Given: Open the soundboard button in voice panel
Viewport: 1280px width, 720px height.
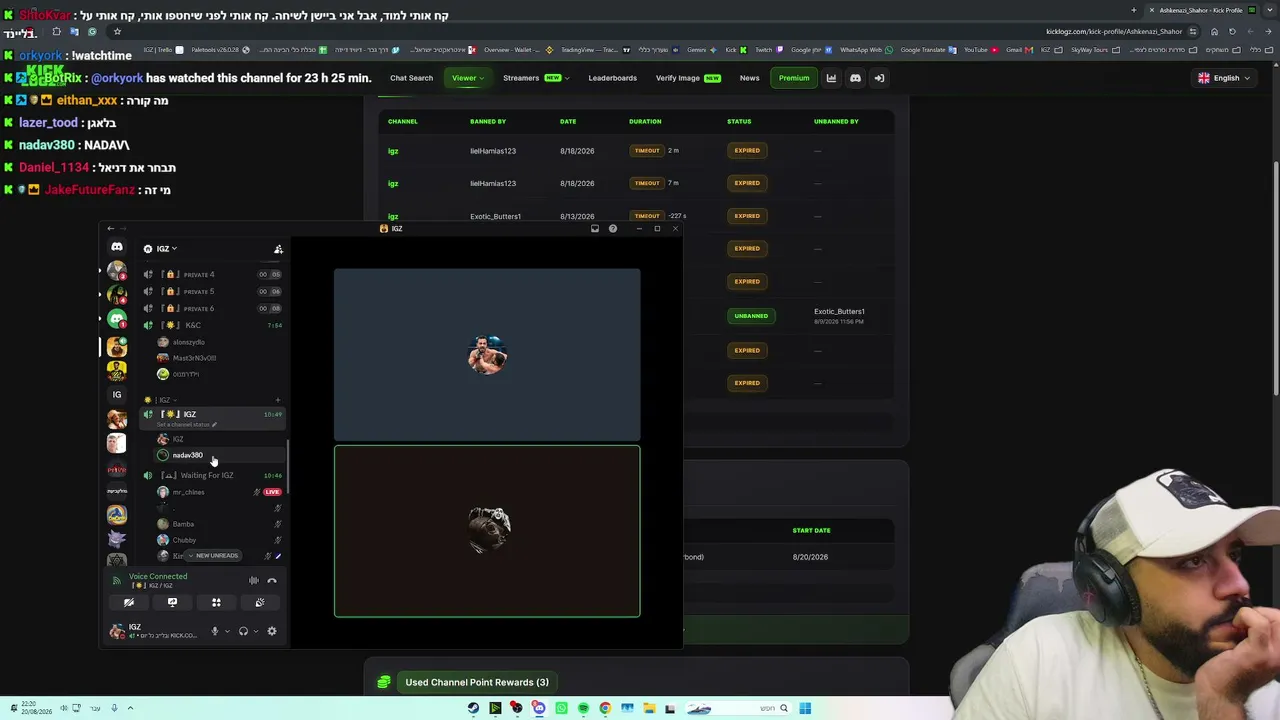Looking at the screenshot, I should [x=260, y=603].
